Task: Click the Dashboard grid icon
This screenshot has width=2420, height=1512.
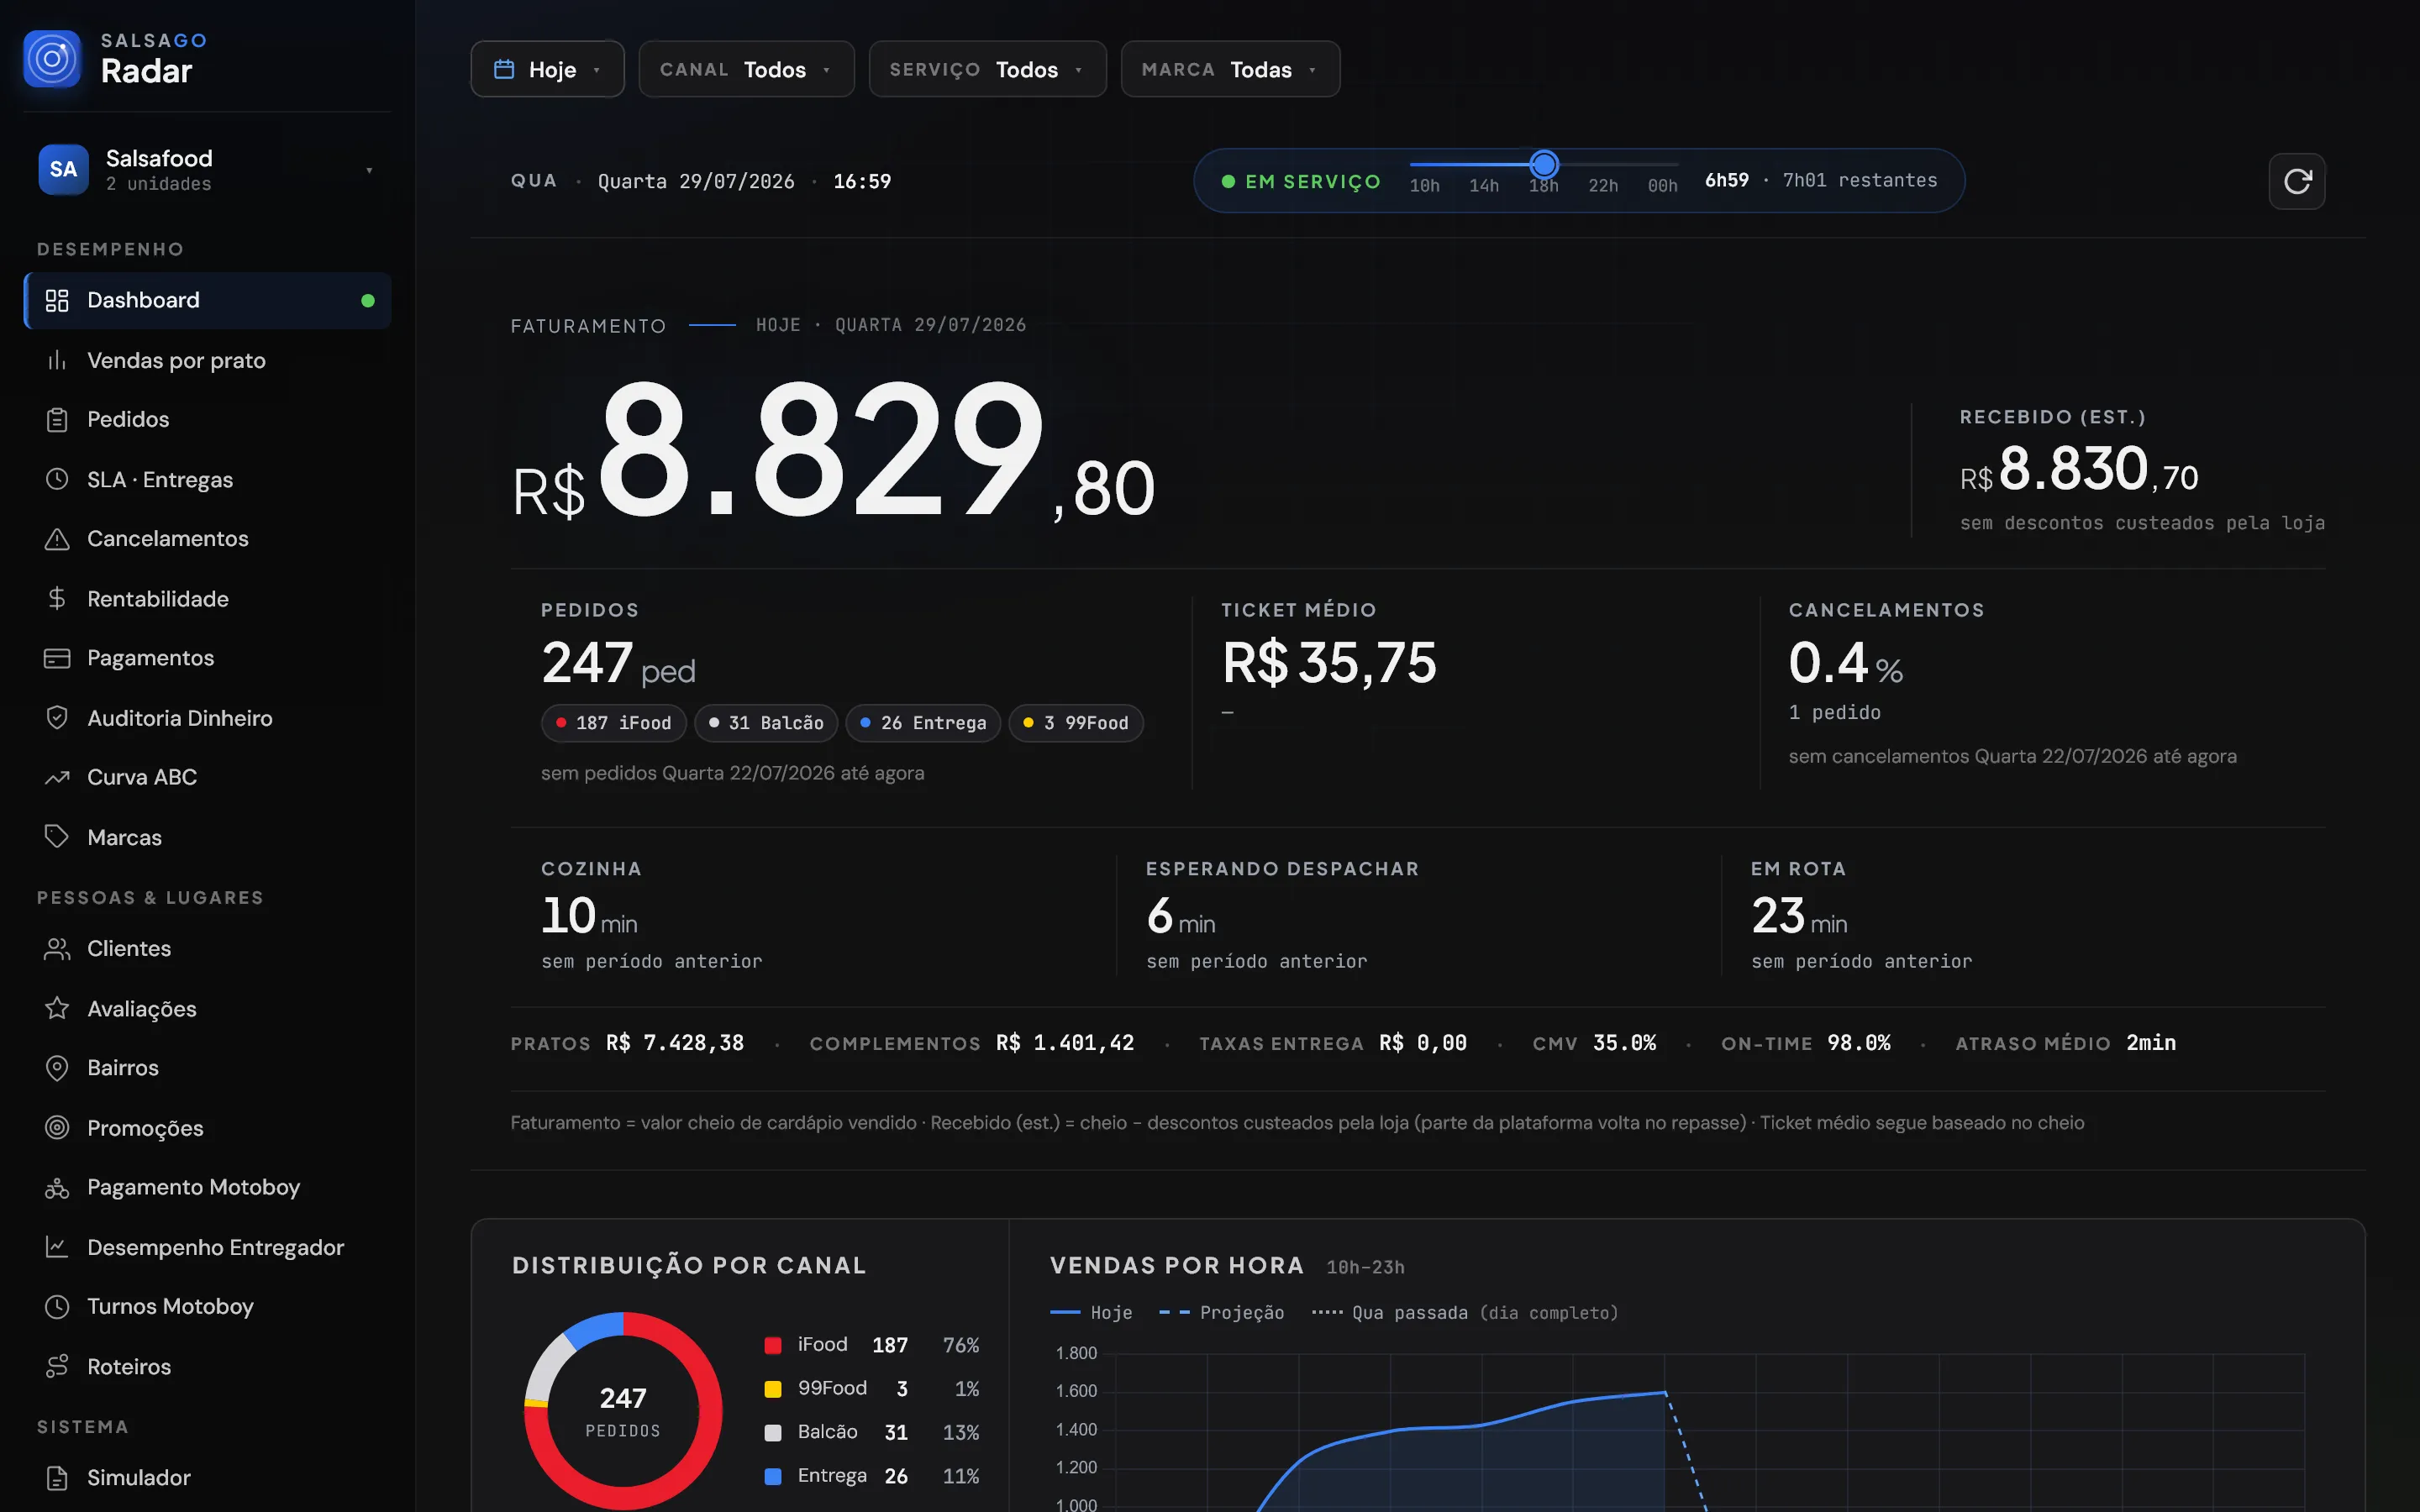Action: 57,300
